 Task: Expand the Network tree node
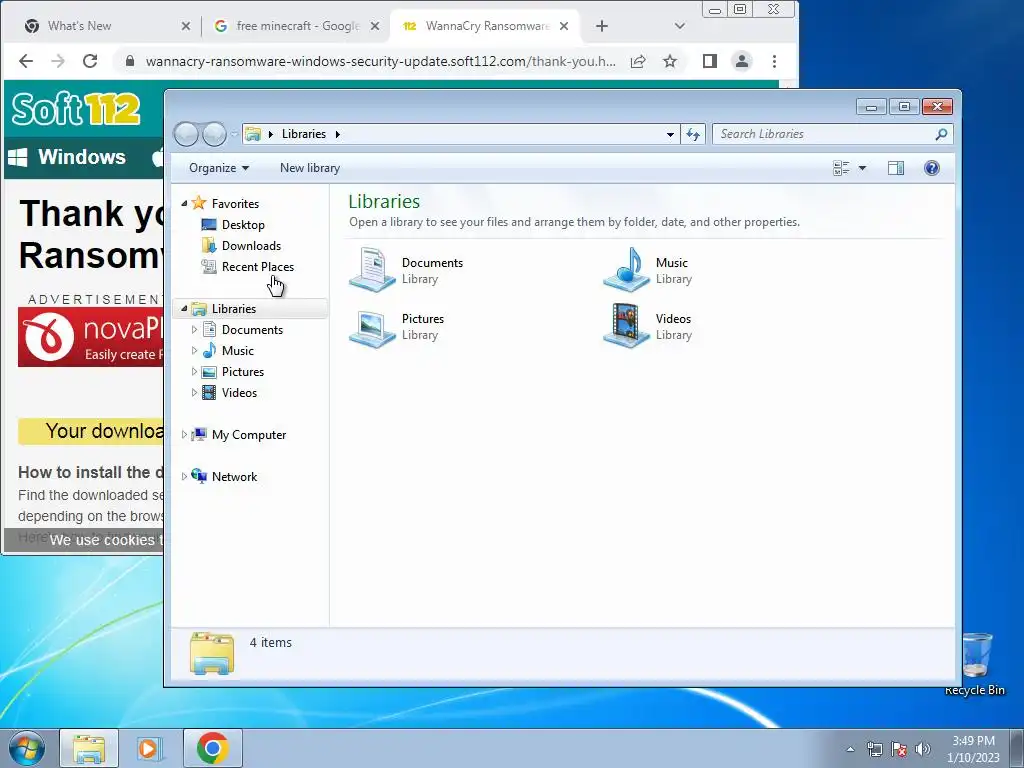coord(184,477)
